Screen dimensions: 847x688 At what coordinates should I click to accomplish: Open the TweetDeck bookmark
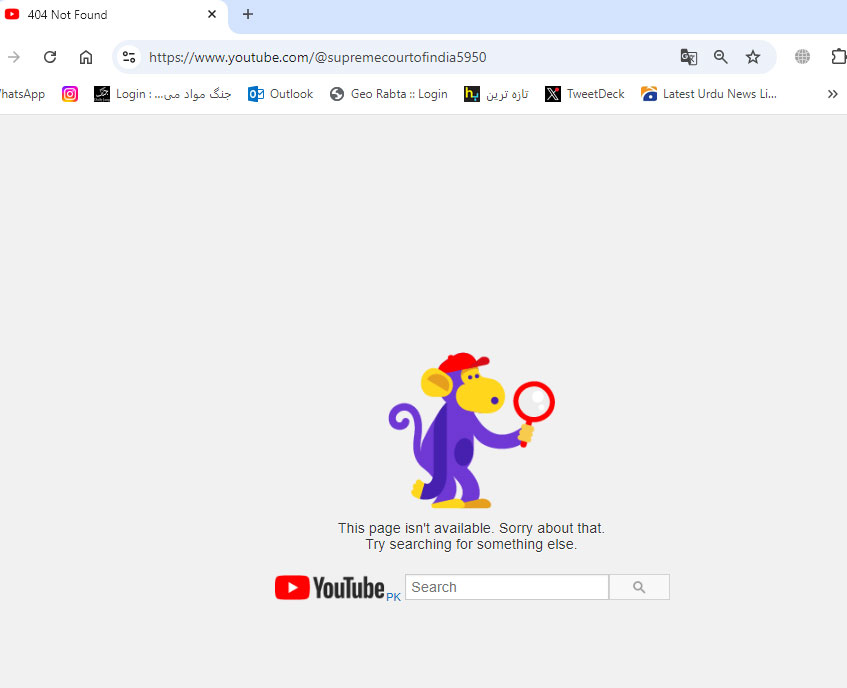[x=584, y=95]
